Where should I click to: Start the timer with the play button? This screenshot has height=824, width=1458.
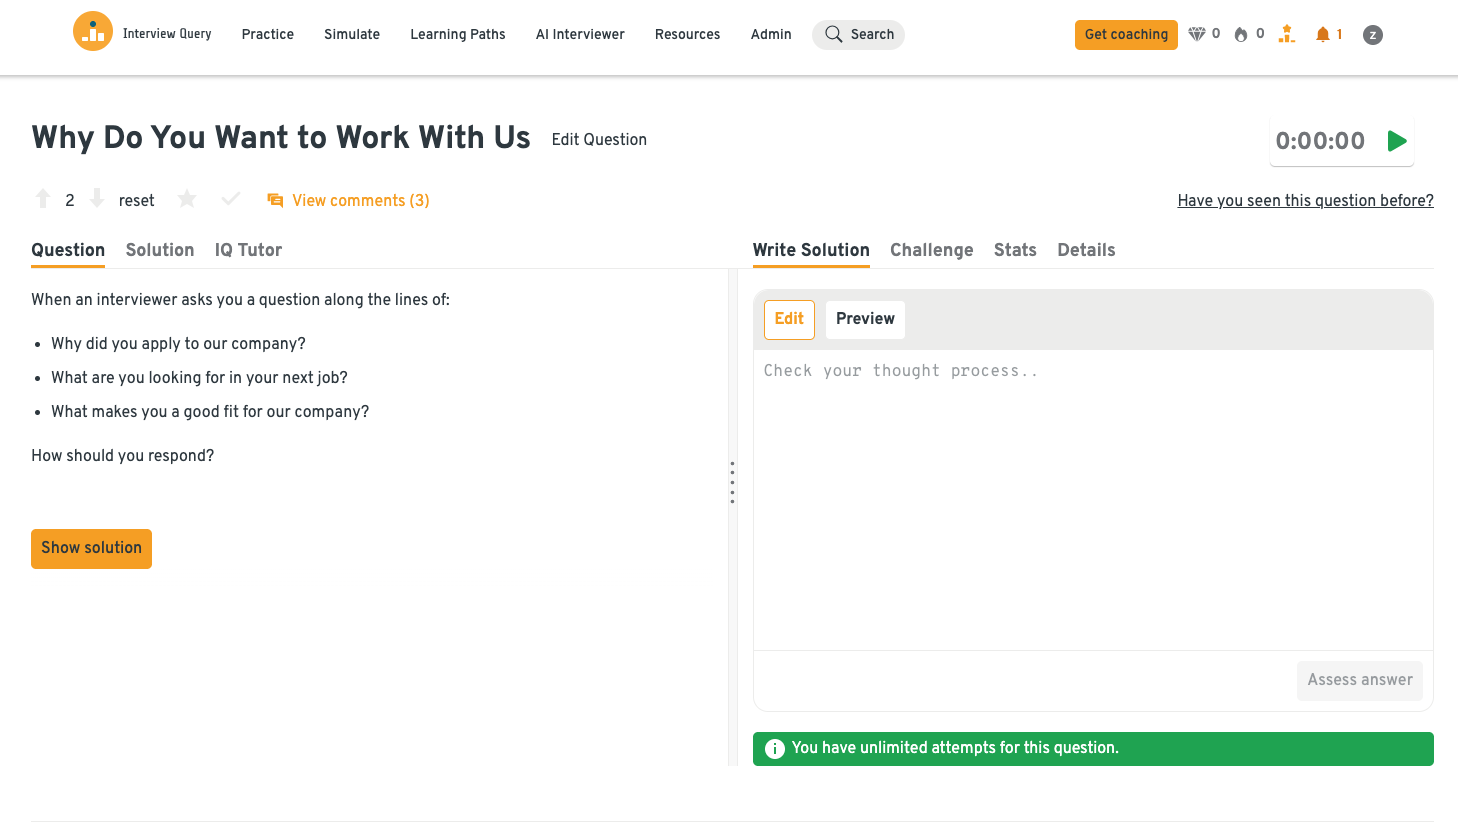point(1397,141)
